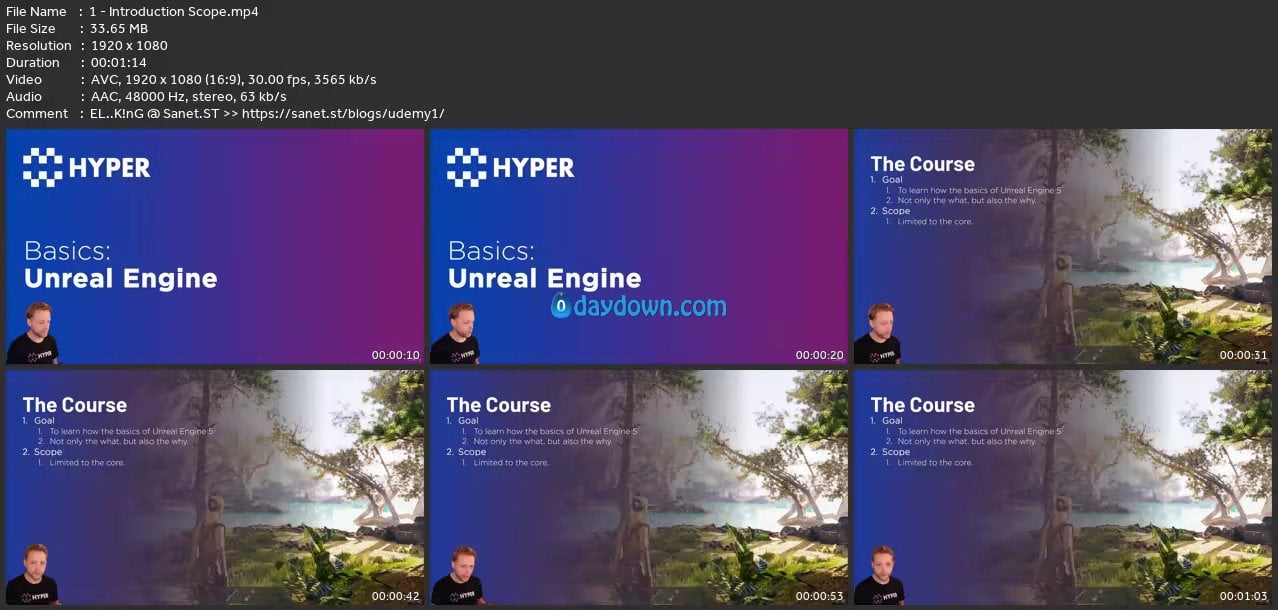This screenshot has height=610, width=1278.
Task: Click the presenter webcam in the 00:00:53 frame
Action: 457,574
